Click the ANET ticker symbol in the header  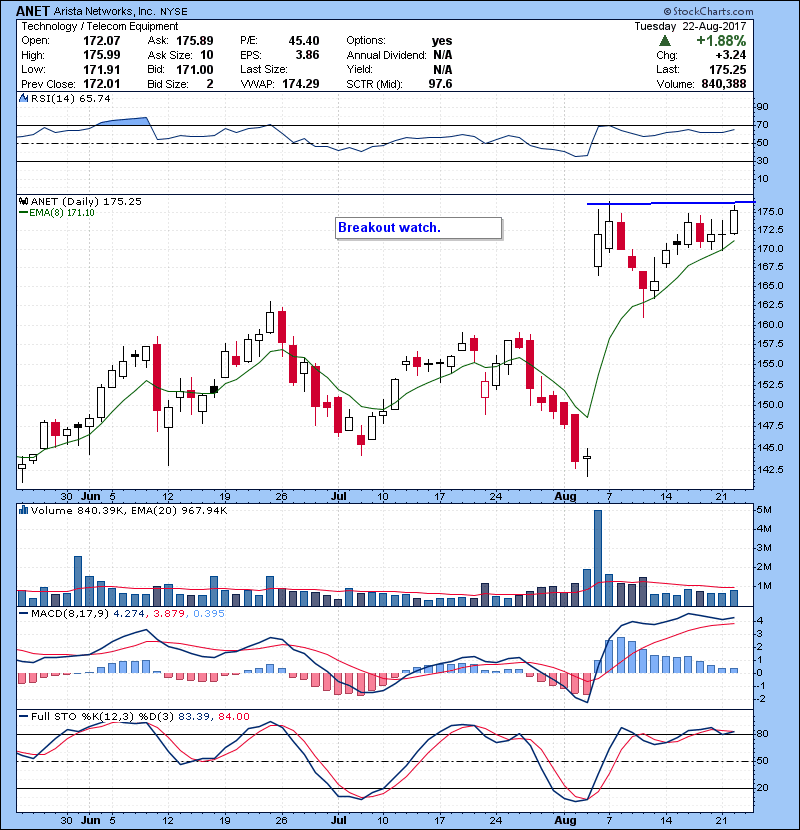click(32, 11)
